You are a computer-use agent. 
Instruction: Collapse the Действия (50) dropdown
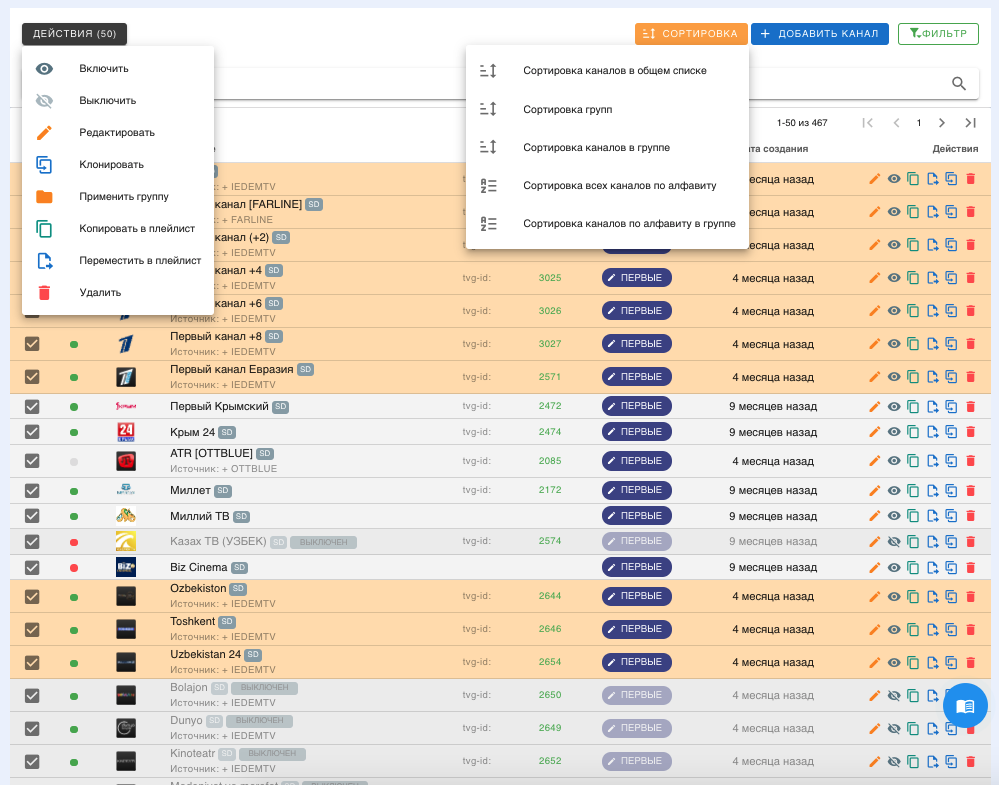pyautogui.click(x=74, y=34)
